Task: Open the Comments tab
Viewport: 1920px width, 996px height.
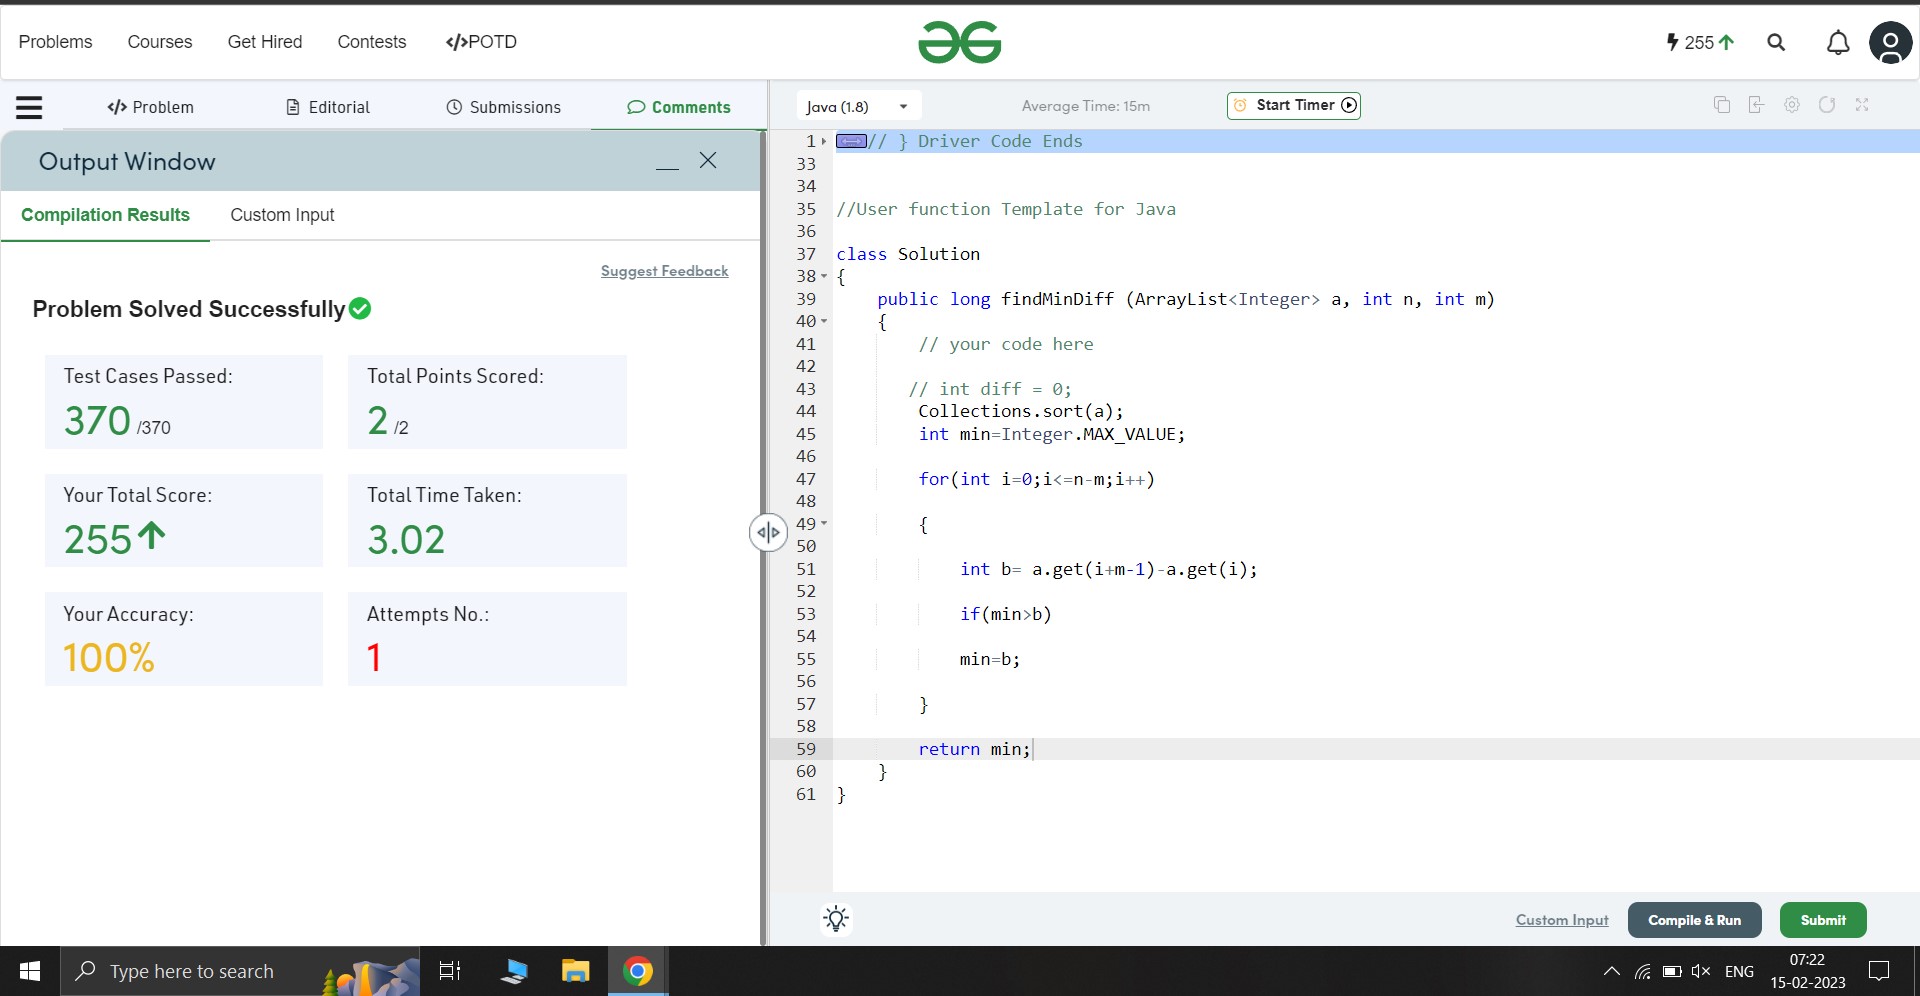Action: pyautogui.click(x=679, y=107)
